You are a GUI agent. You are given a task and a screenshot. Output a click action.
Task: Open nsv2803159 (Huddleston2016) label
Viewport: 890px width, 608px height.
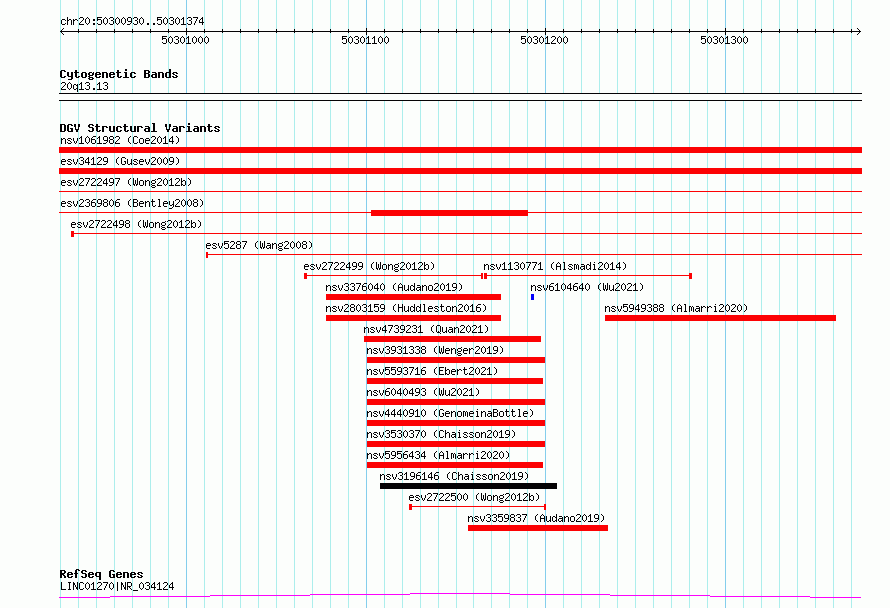pos(406,308)
